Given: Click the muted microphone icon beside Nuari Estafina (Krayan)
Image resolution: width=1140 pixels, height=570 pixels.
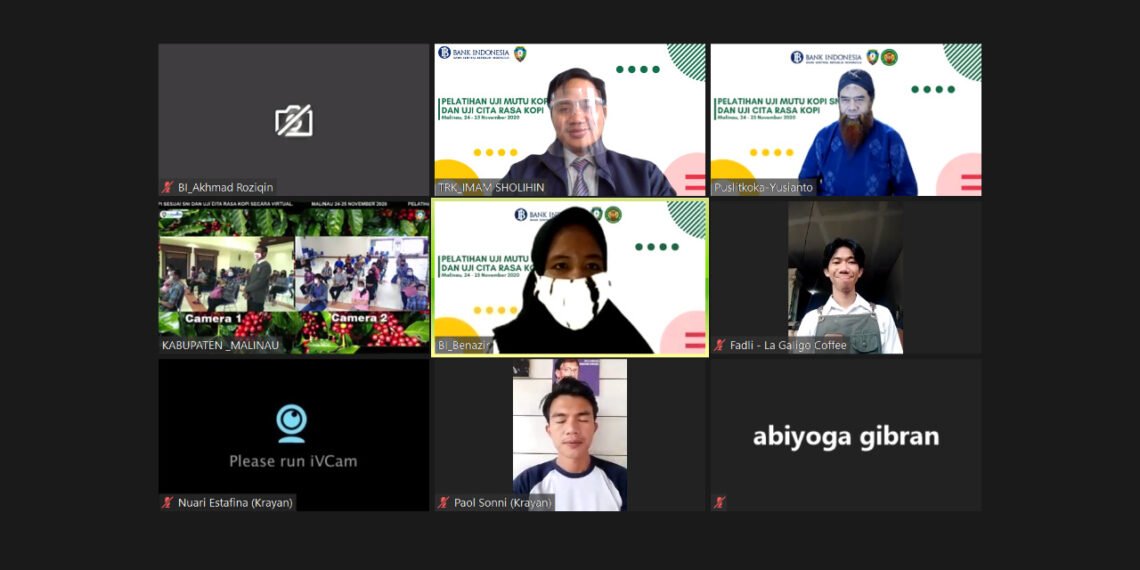Looking at the screenshot, I should 168,502.
